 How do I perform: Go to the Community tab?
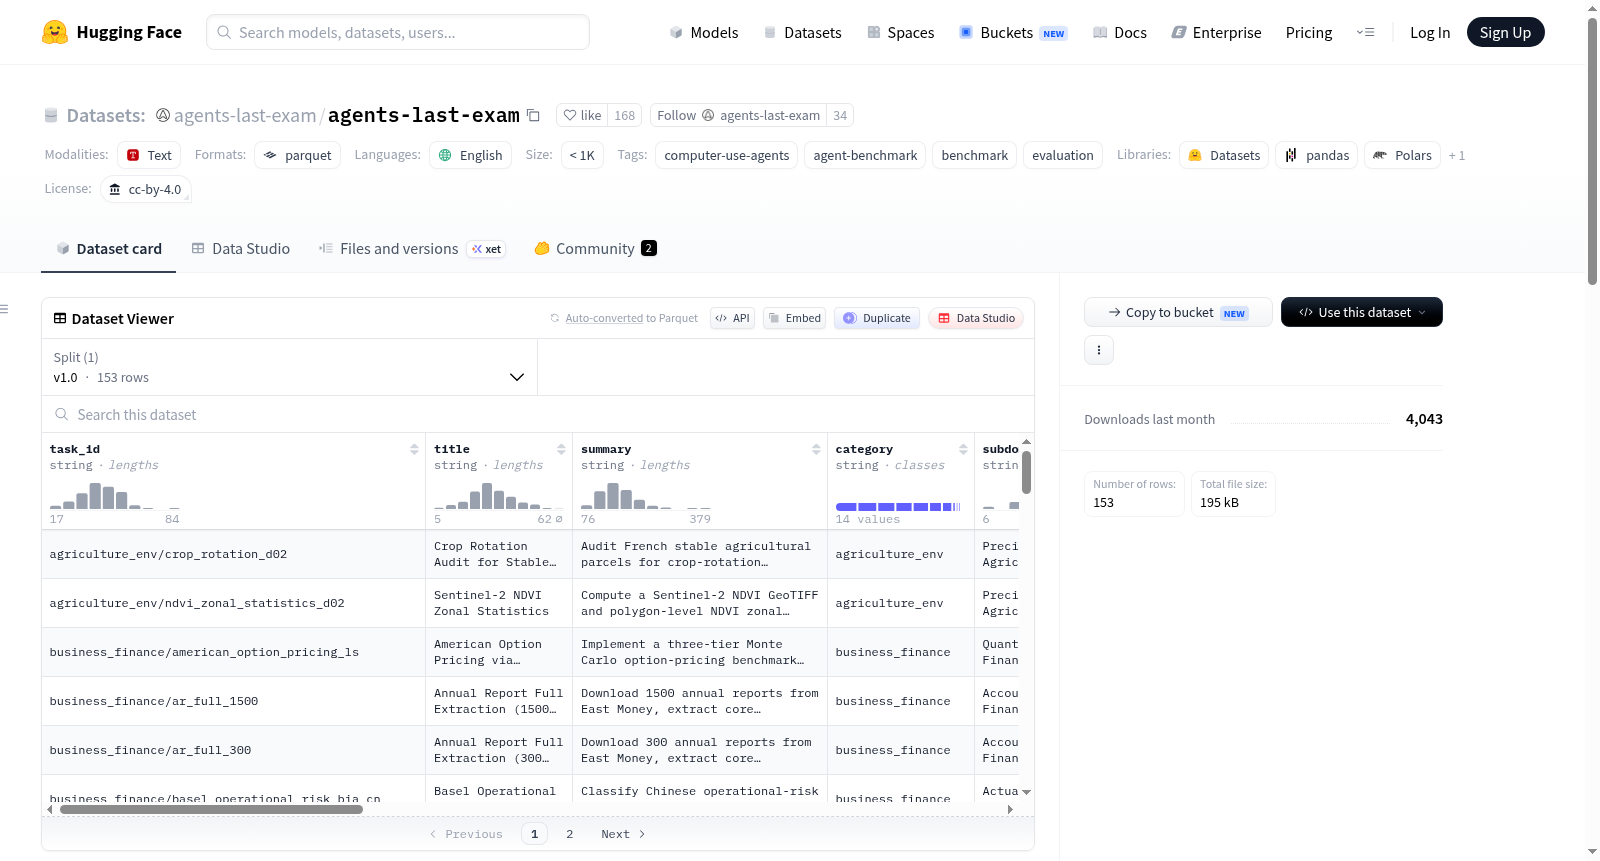click(x=595, y=249)
